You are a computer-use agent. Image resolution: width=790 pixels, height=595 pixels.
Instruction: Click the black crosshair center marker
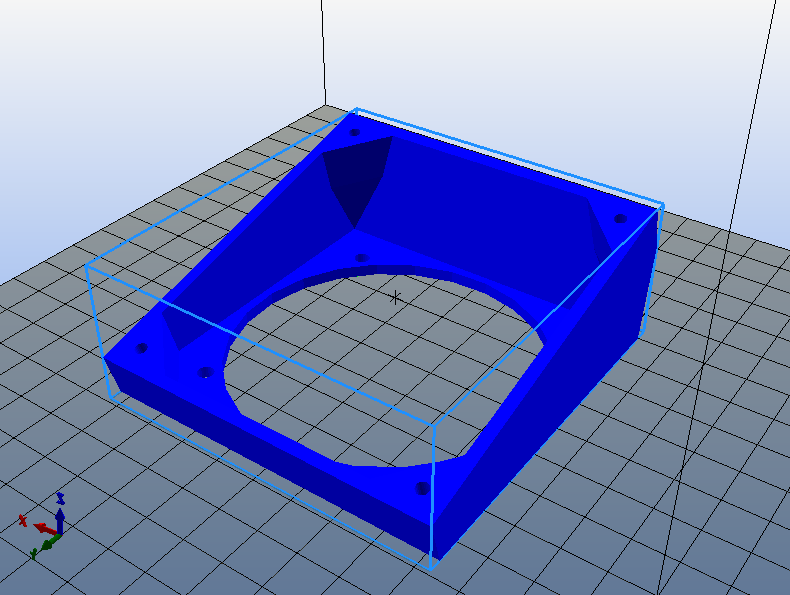[x=395, y=297]
